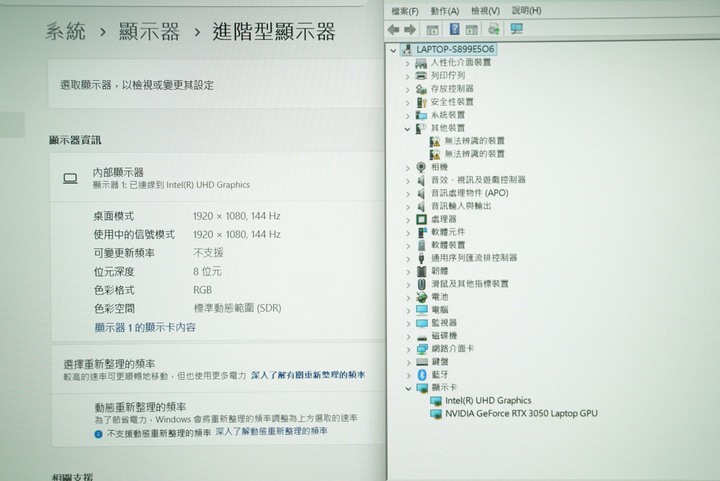This screenshot has width=720, height=481.
Task: Select Intel(R) UHD Graphics device entry
Action: pyautogui.click(x=488, y=400)
